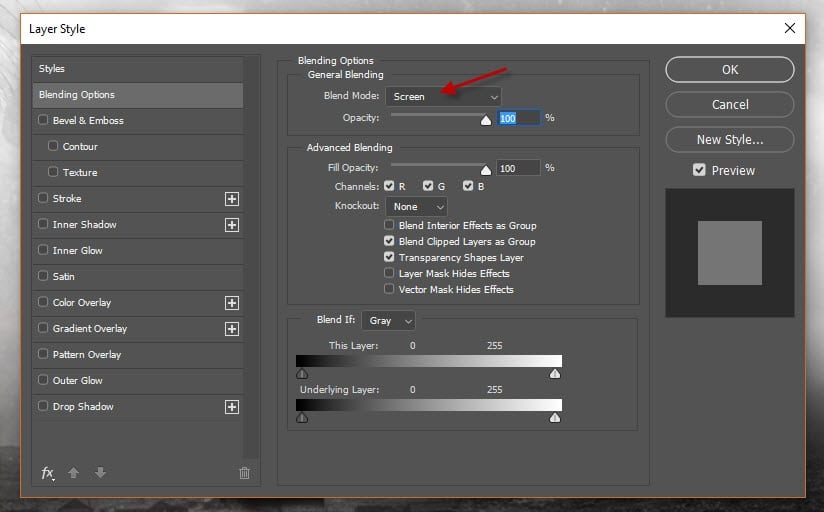Open the Blend Mode dropdown

(x=442, y=97)
